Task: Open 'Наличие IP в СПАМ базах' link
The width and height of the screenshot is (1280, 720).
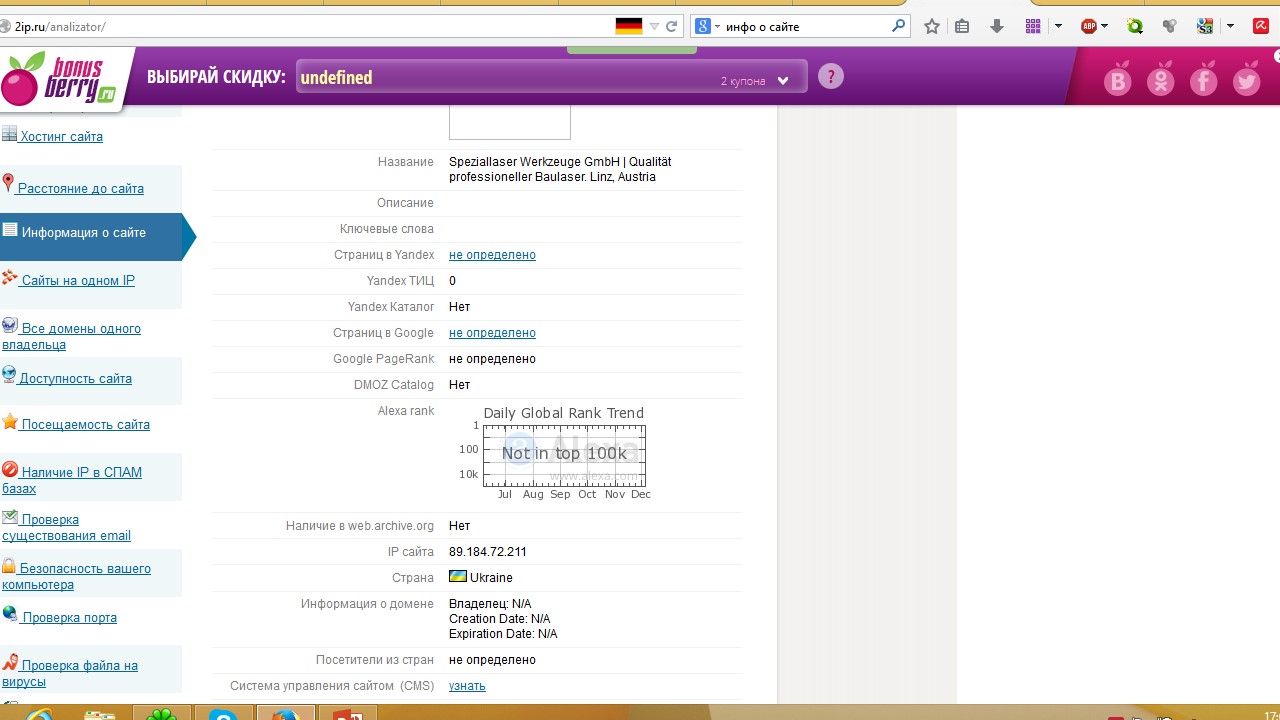Action: (72, 480)
